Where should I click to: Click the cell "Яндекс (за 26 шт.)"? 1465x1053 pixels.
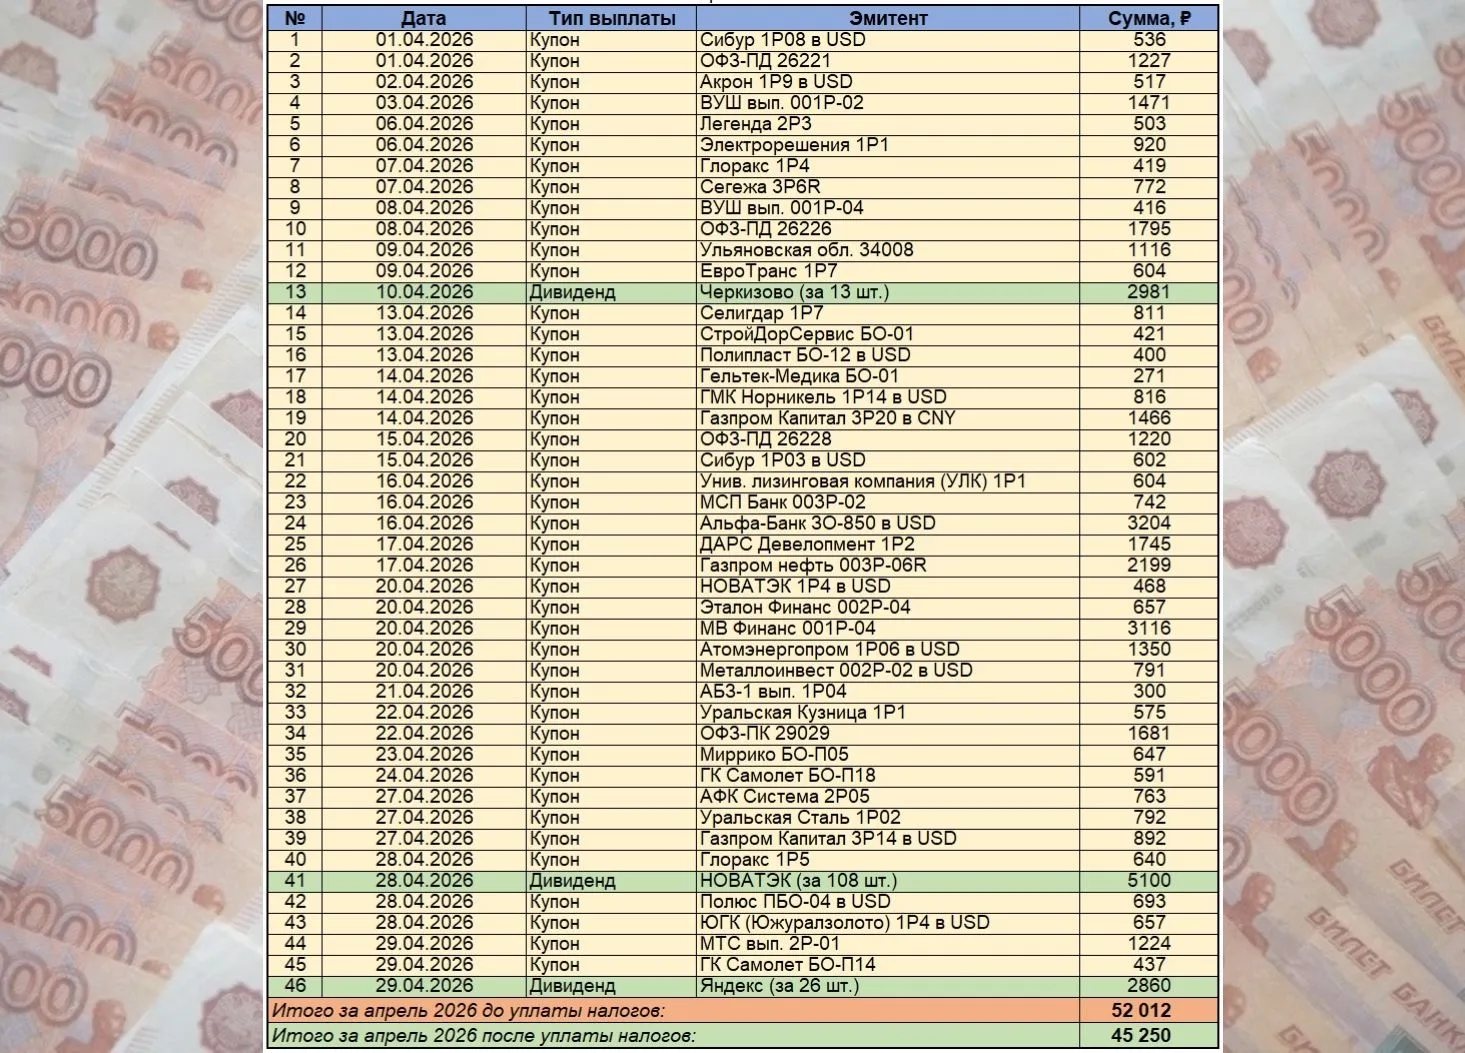click(x=888, y=985)
